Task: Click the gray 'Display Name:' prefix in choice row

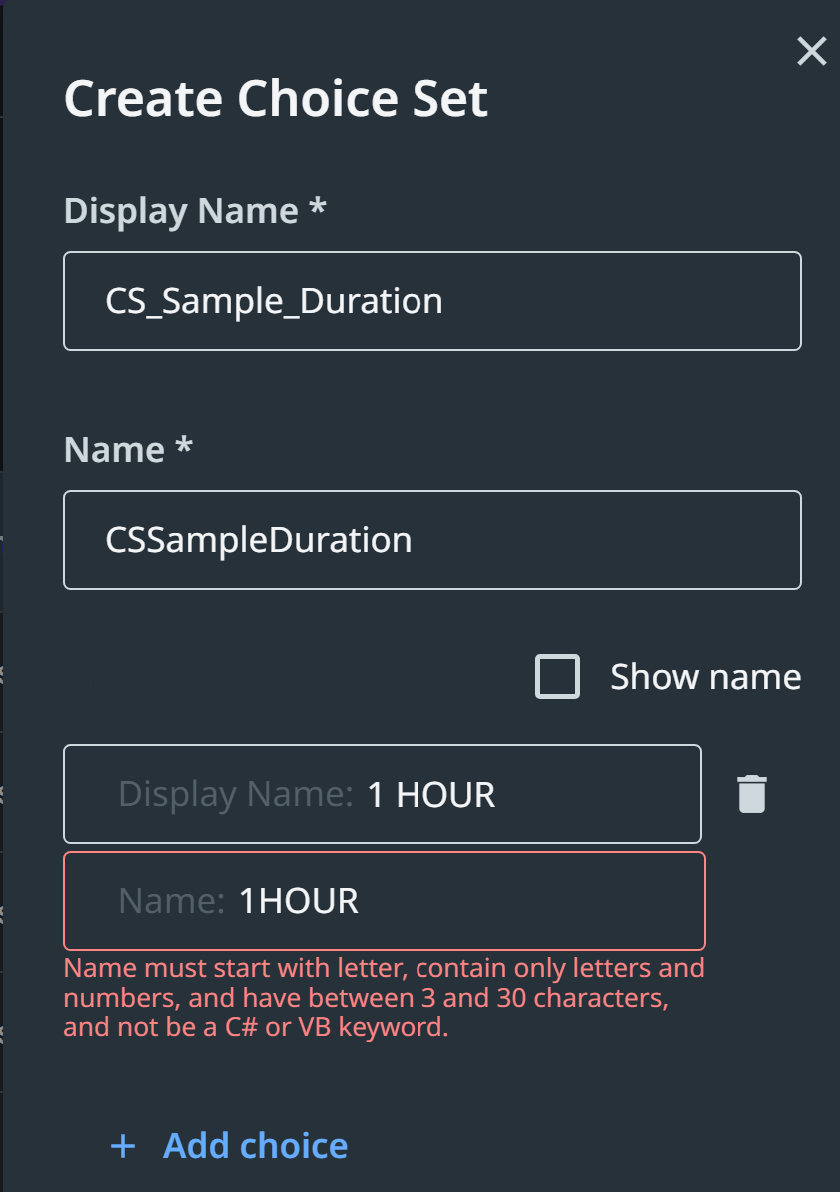Action: click(x=236, y=795)
